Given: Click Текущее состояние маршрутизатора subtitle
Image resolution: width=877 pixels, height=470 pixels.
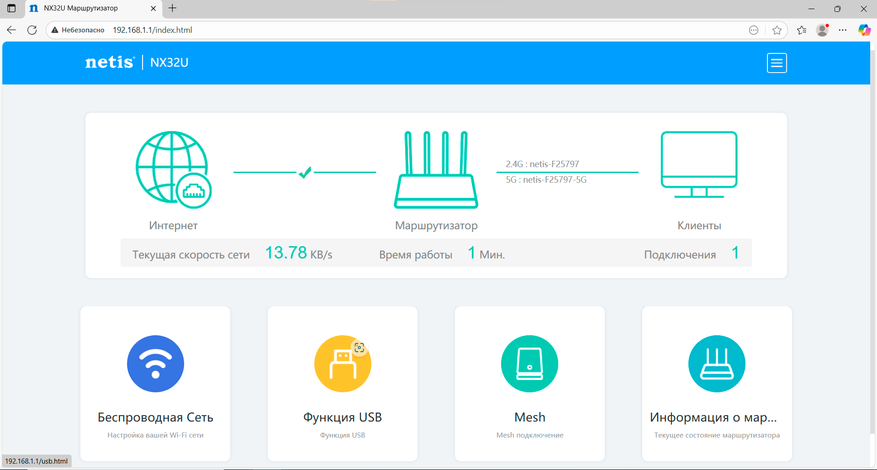Looking at the screenshot, I should tap(716, 435).
